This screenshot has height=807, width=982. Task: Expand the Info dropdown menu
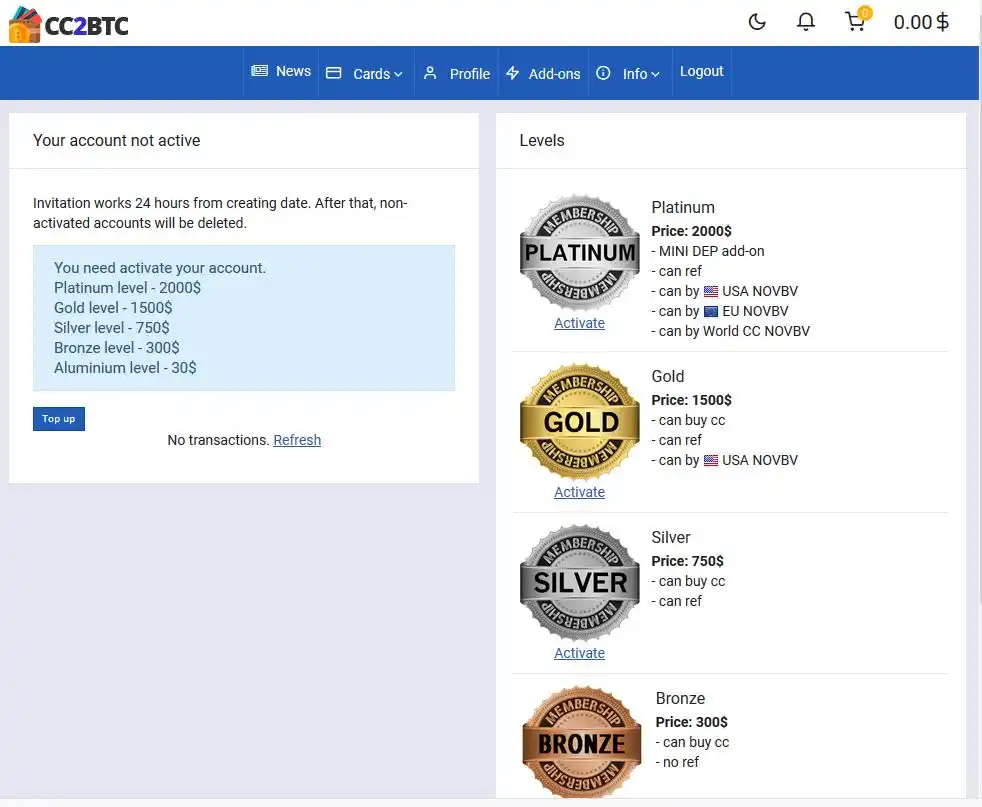[641, 74]
